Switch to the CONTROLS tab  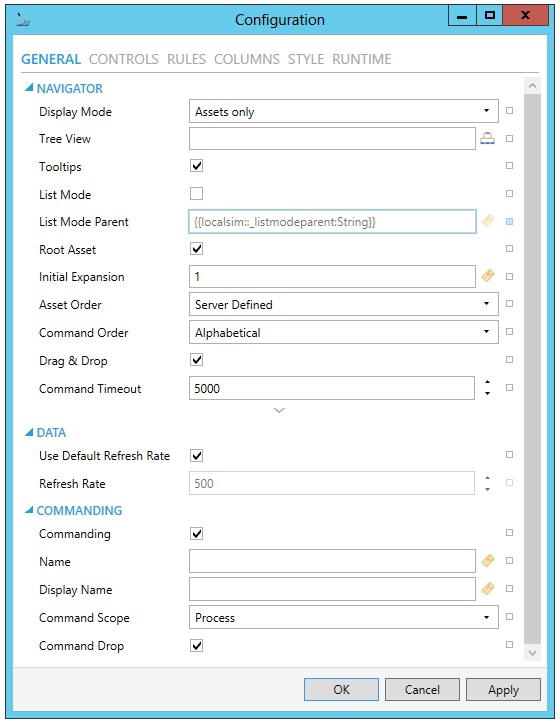point(124,59)
